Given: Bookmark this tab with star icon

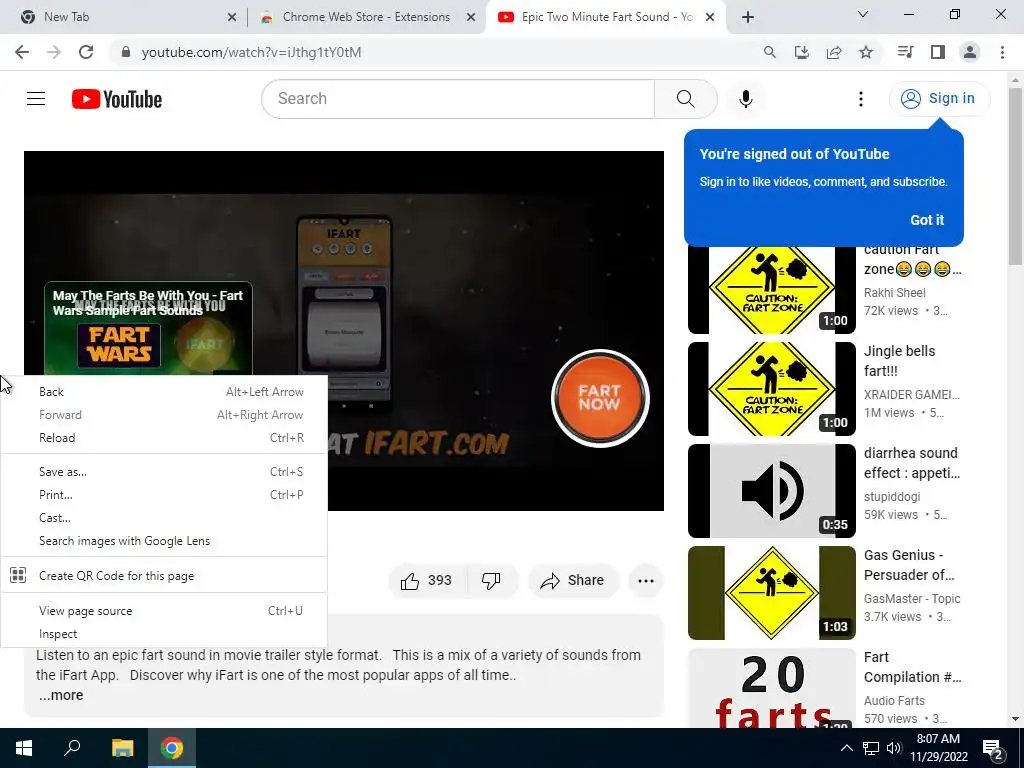Looking at the screenshot, I should pyautogui.click(x=866, y=52).
